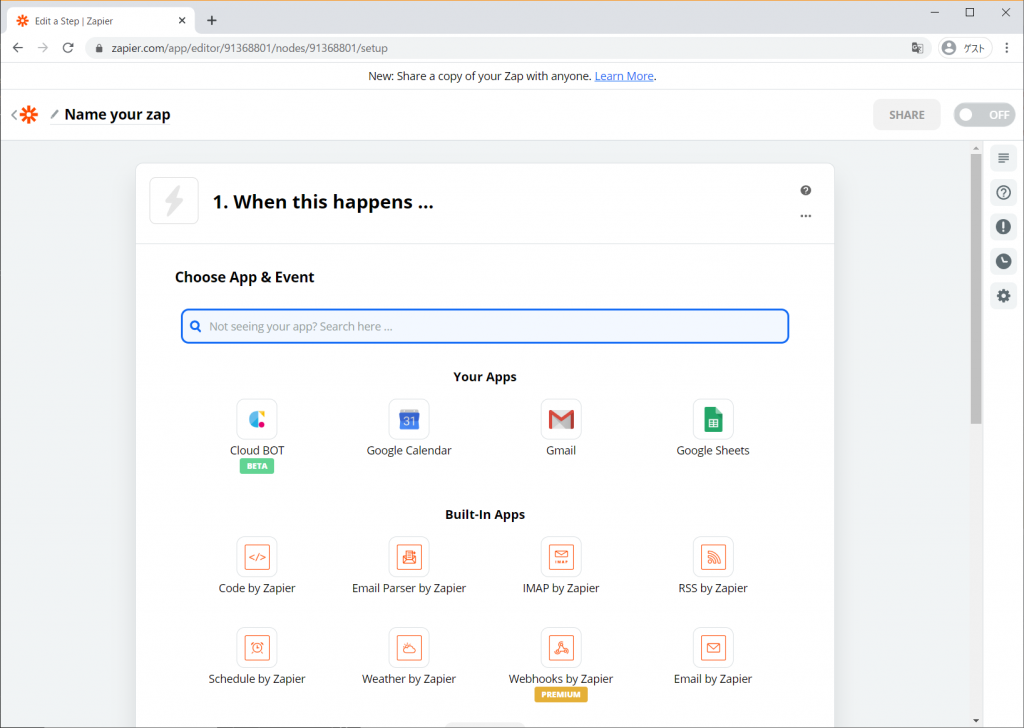
Task: Click the lightning bolt trigger icon
Action: coord(174,200)
